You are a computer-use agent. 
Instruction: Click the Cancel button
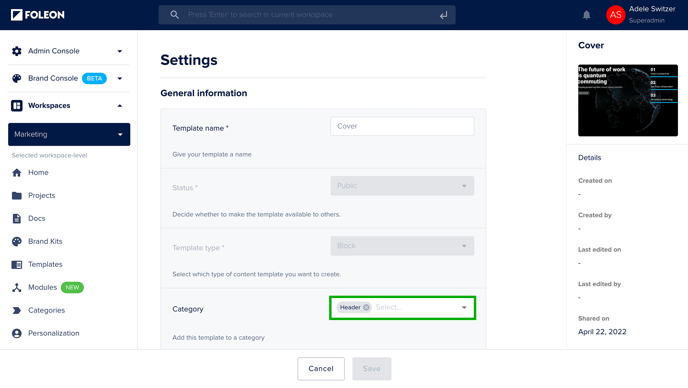321,369
